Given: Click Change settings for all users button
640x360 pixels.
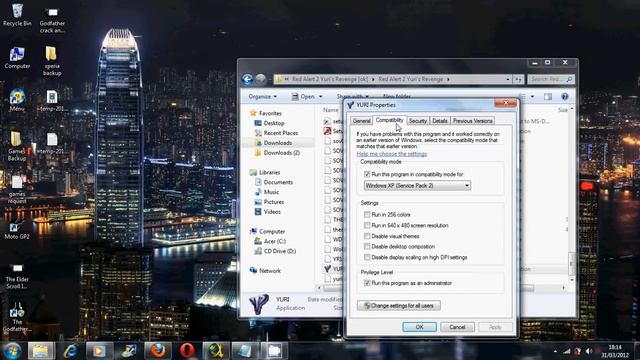Looking at the screenshot, I should (x=398, y=305).
